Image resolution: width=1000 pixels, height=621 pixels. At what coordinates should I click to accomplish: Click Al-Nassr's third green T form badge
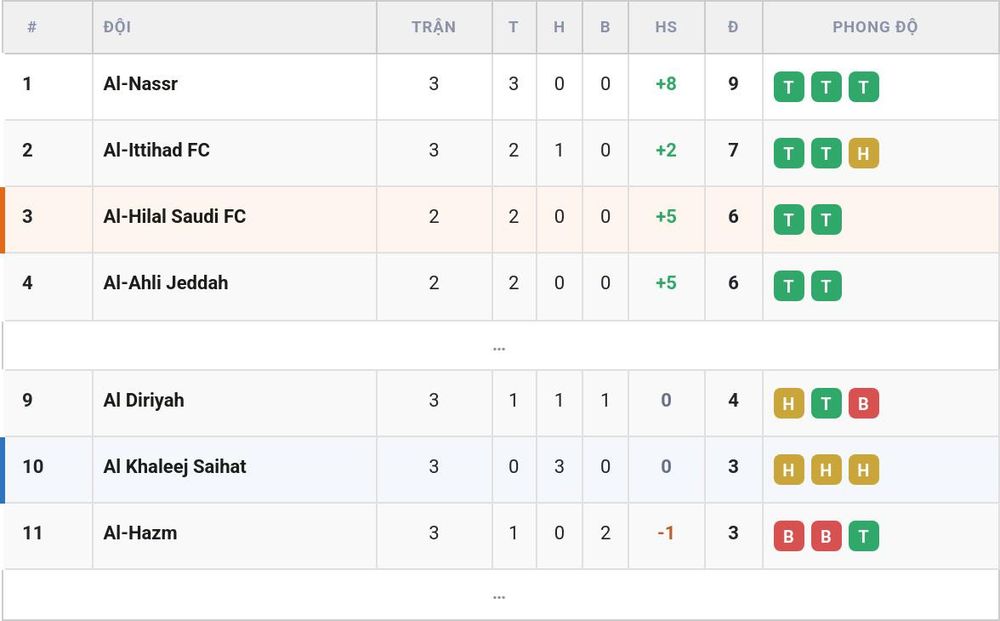[864, 87]
